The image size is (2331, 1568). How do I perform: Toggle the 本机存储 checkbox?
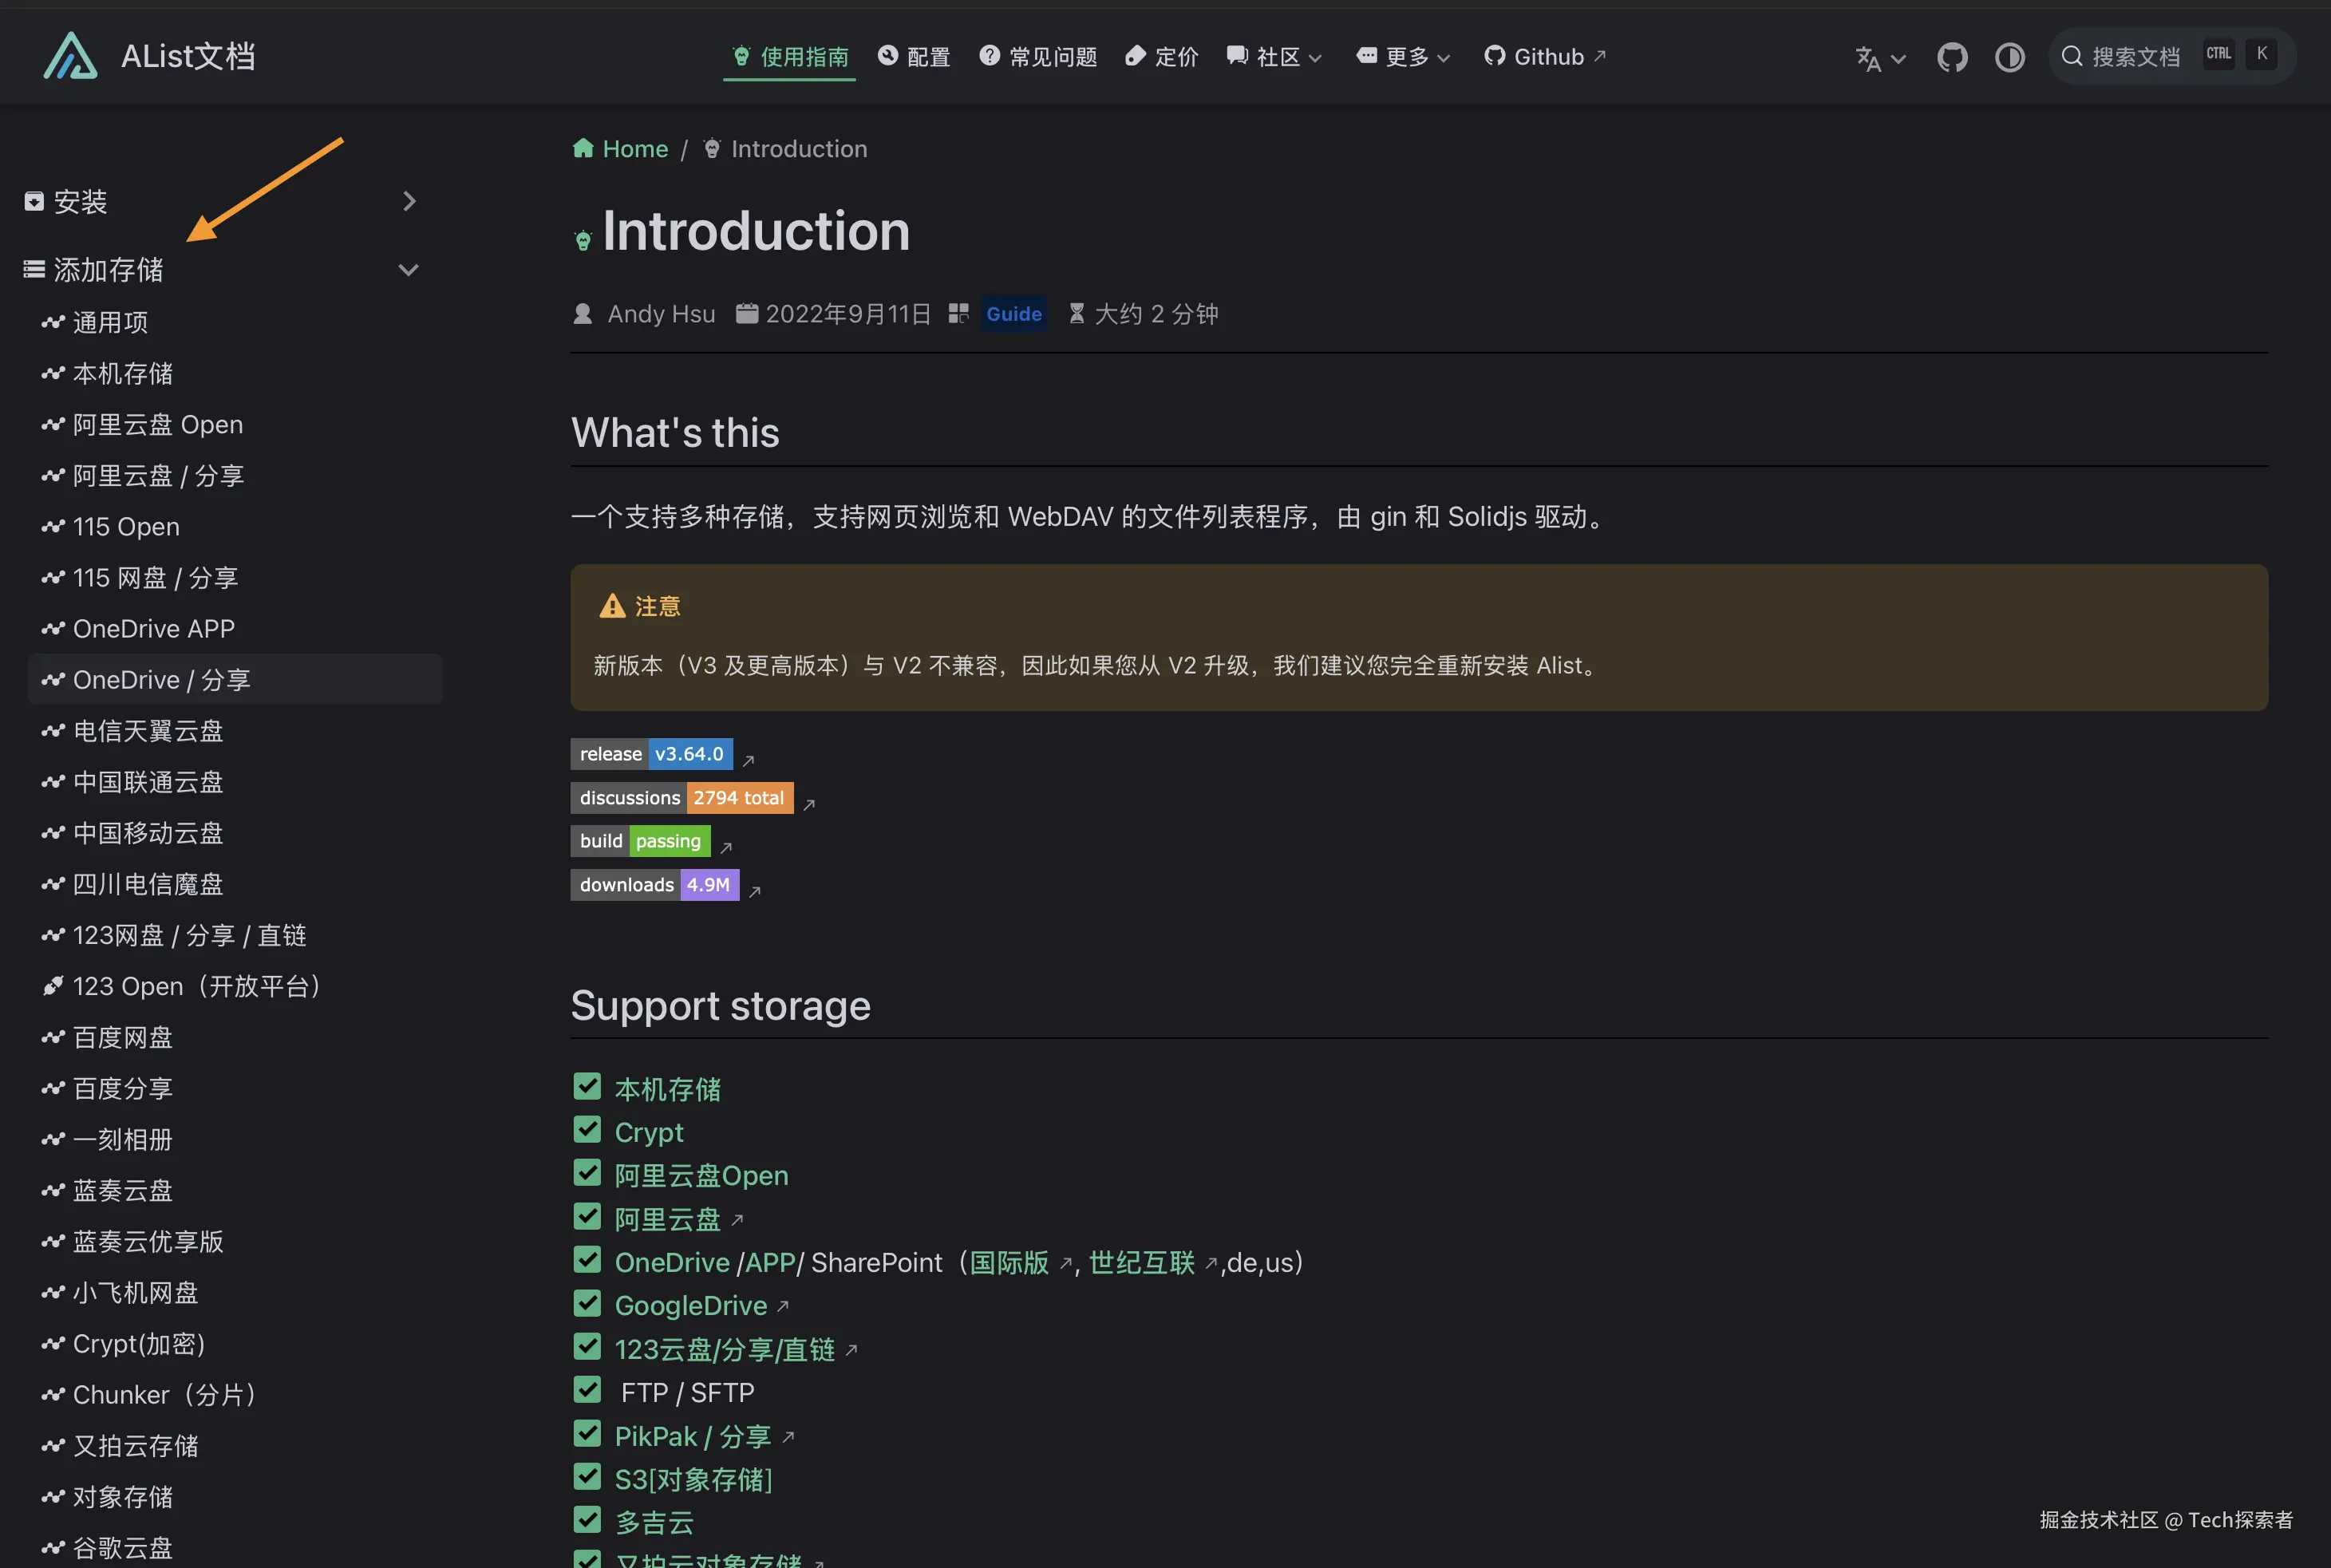587,1086
